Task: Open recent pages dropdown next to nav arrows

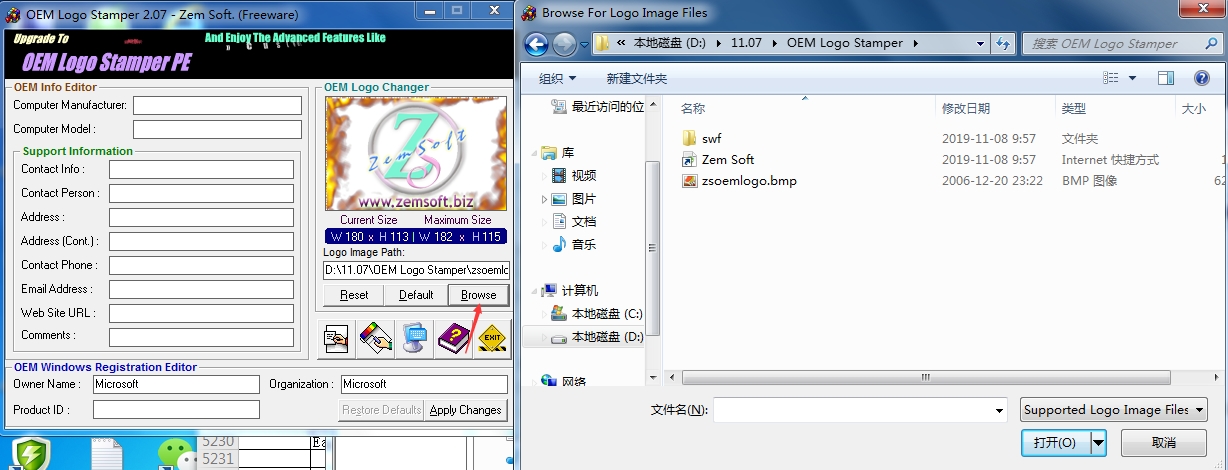Action: coord(582,45)
